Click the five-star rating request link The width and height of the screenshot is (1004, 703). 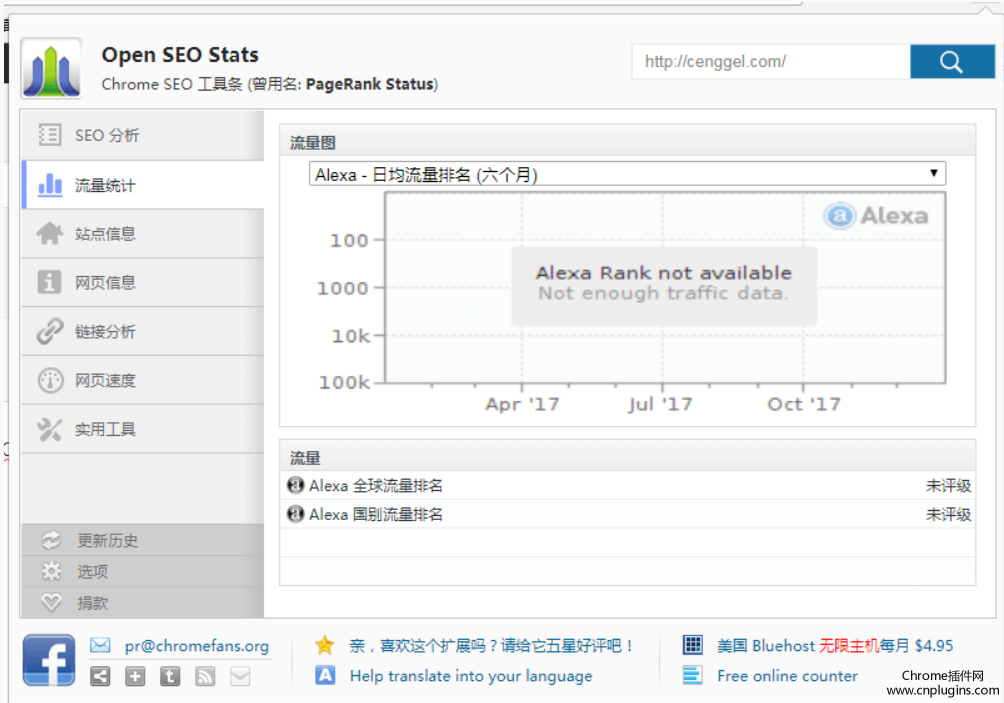point(492,645)
